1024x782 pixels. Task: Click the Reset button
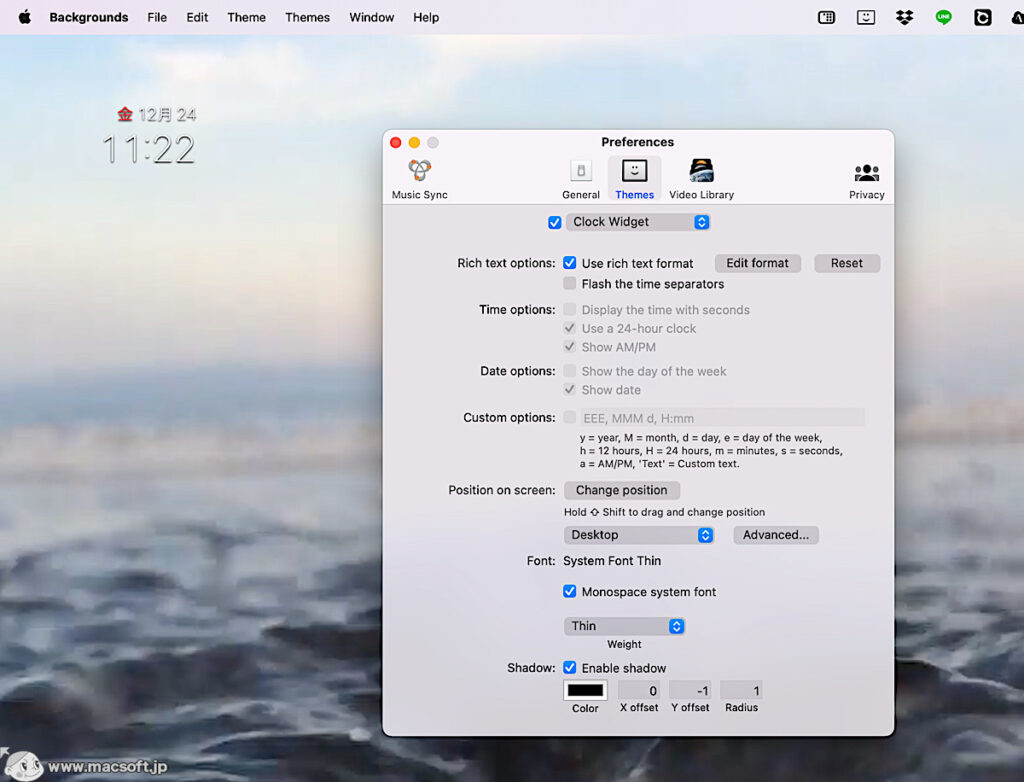(846, 263)
